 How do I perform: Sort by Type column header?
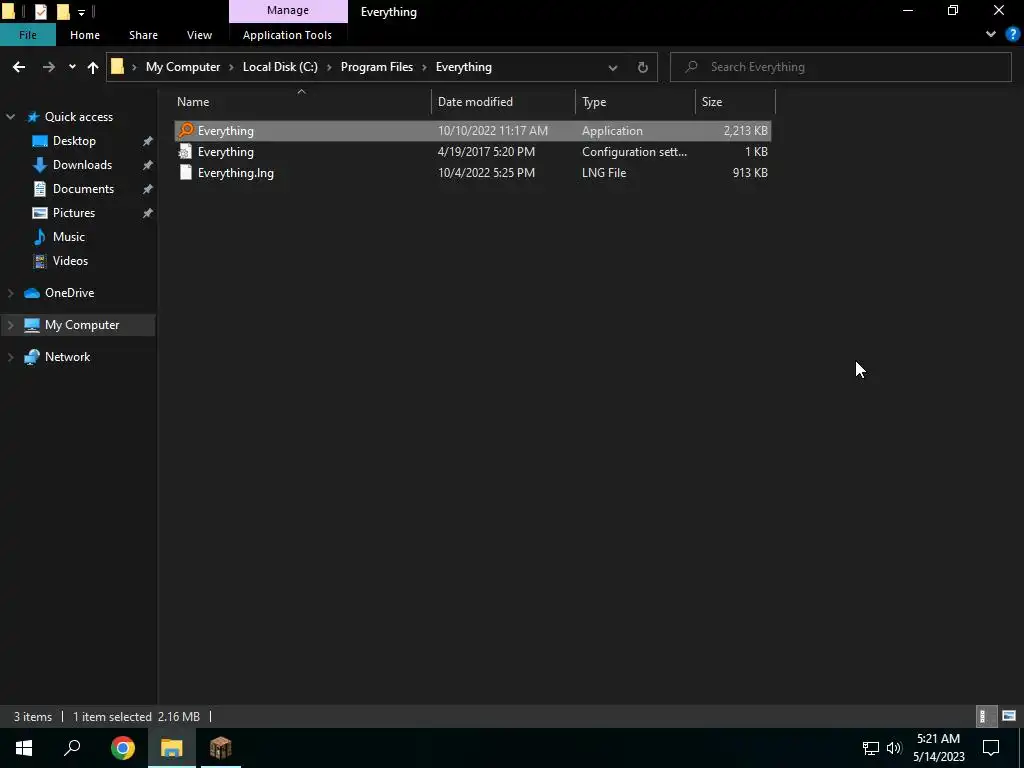tap(635, 102)
